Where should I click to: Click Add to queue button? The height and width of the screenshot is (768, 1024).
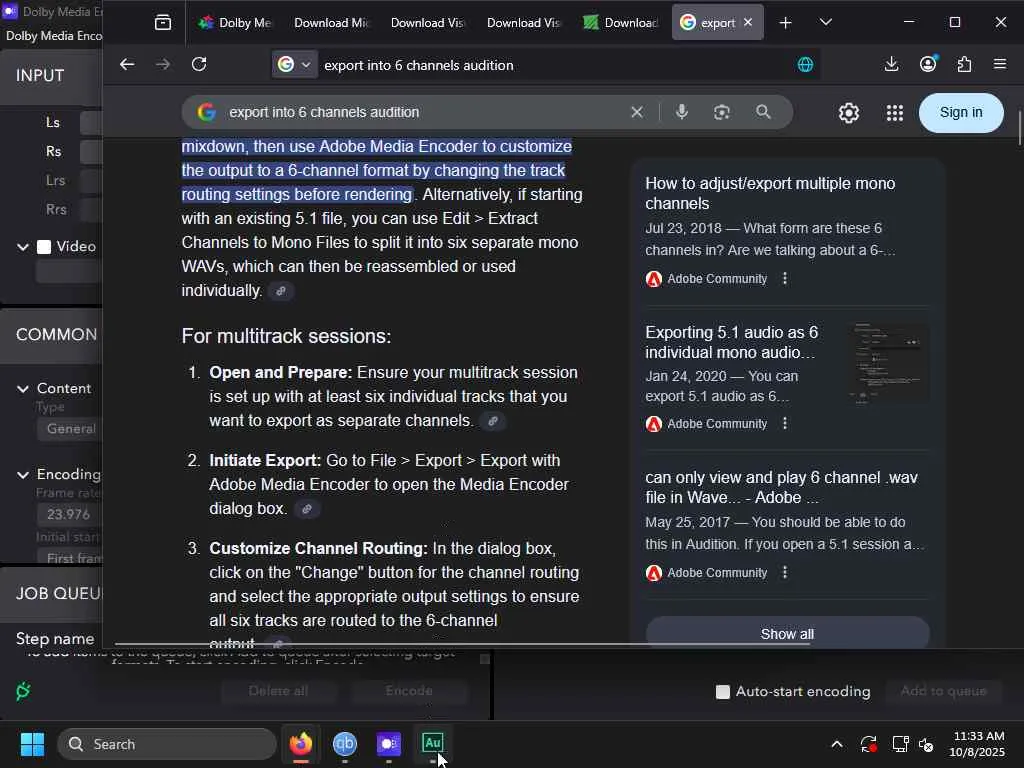pos(943,691)
